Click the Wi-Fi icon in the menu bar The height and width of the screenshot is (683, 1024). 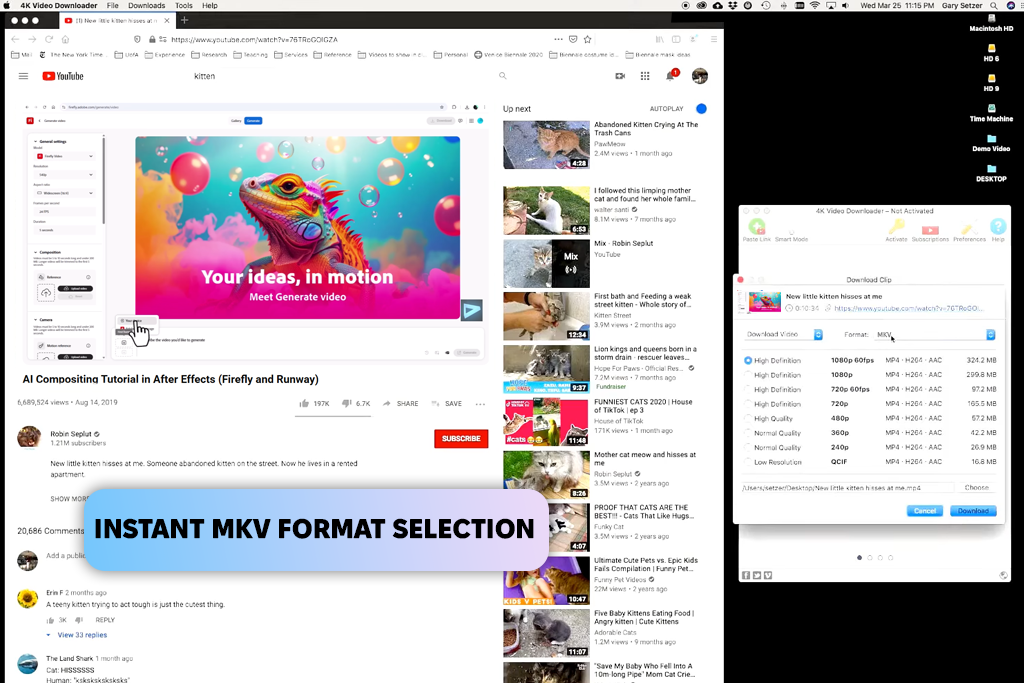coord(815,5)
